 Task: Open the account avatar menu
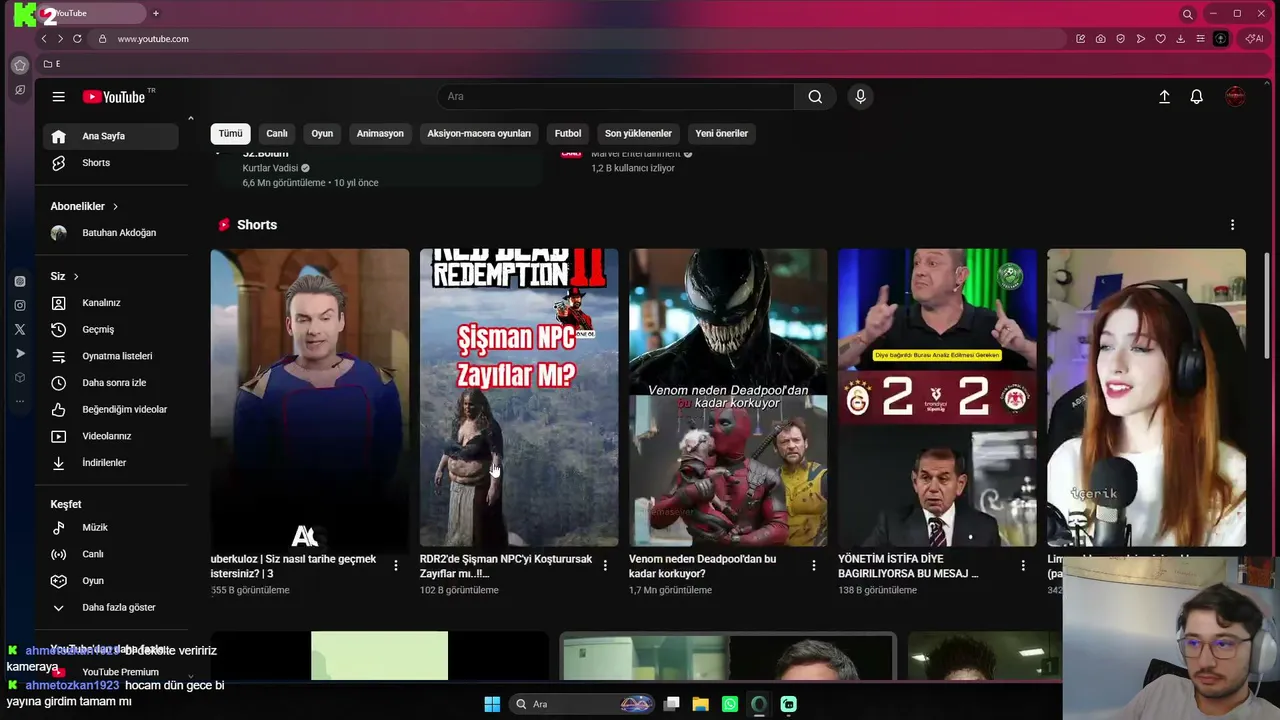(1235, 97)
